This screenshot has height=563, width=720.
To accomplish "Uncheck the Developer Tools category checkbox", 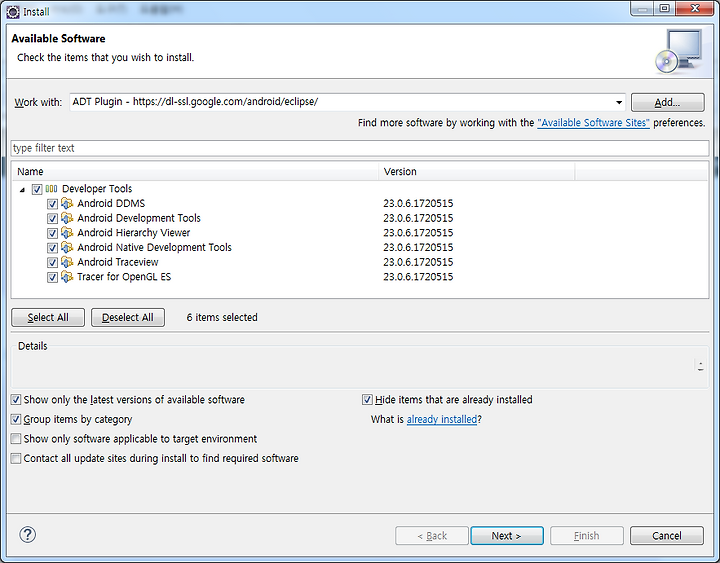I will 37,189.
